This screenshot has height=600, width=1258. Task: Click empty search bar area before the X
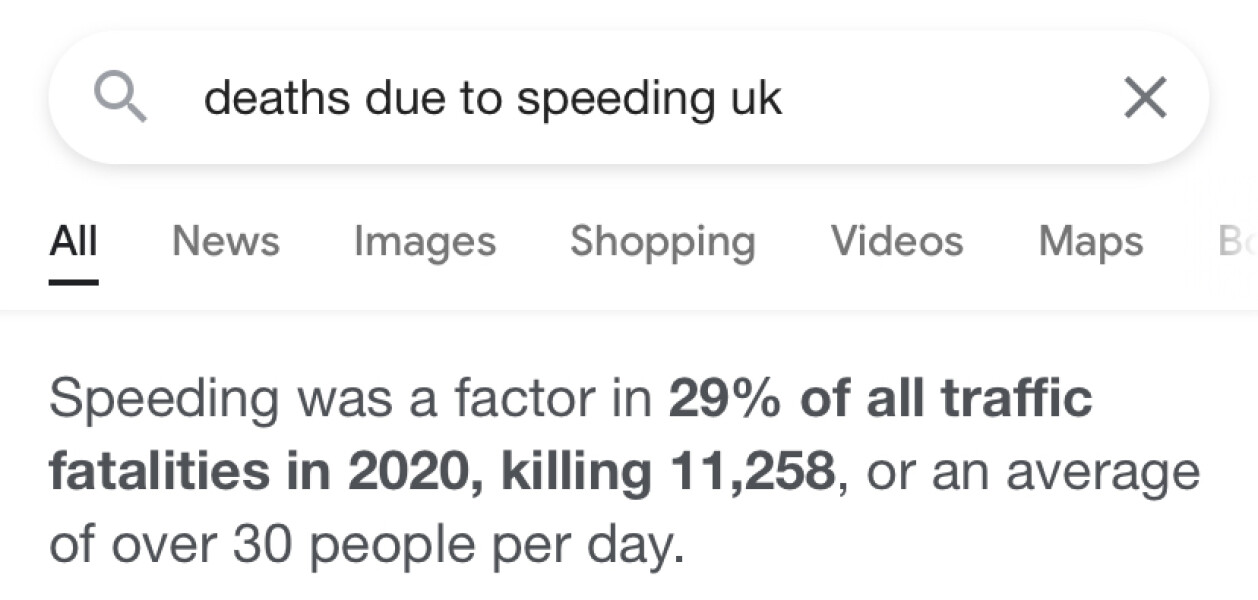(950, 98)
